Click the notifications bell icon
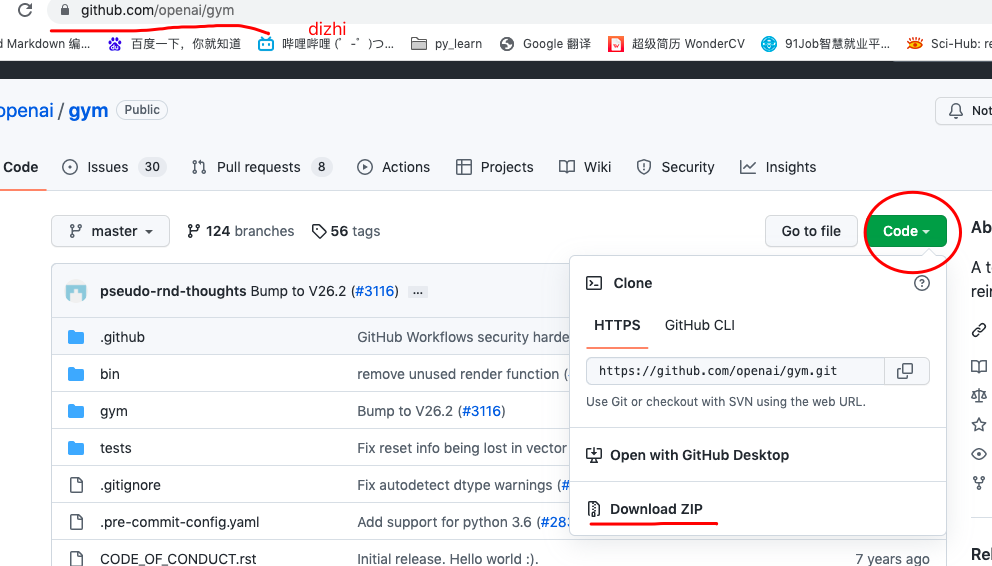992x566 pixels. 955,111
